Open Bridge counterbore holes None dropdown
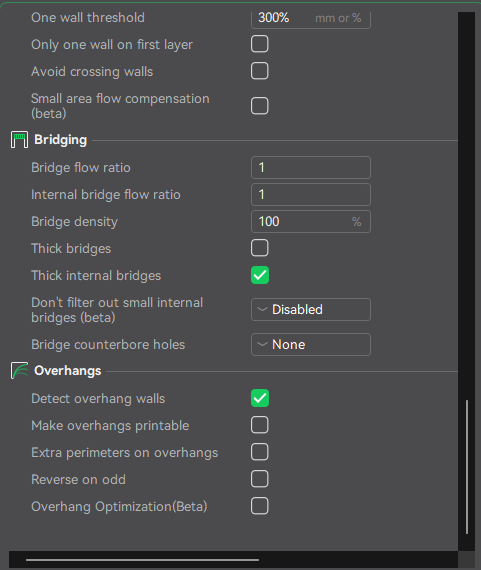Screen dimensions: 481x570 [311, 344]
